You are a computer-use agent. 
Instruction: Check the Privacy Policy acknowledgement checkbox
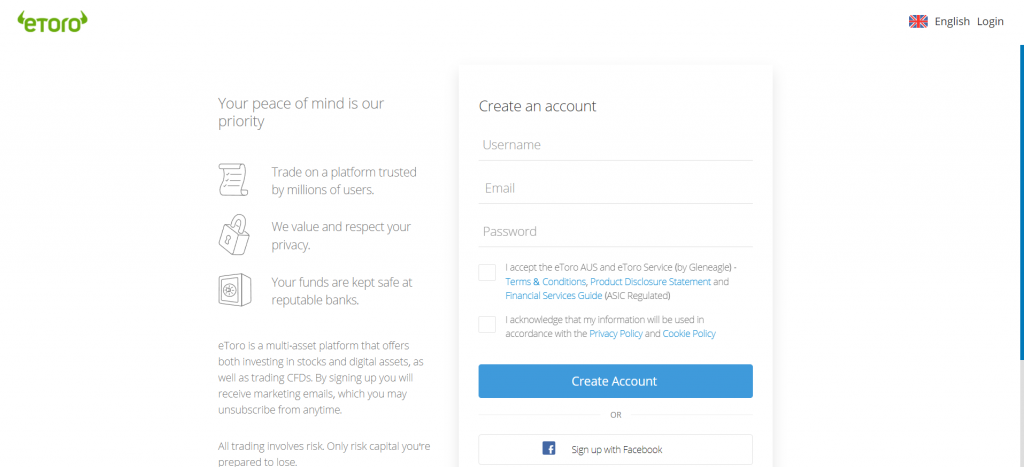pos(487,324)
